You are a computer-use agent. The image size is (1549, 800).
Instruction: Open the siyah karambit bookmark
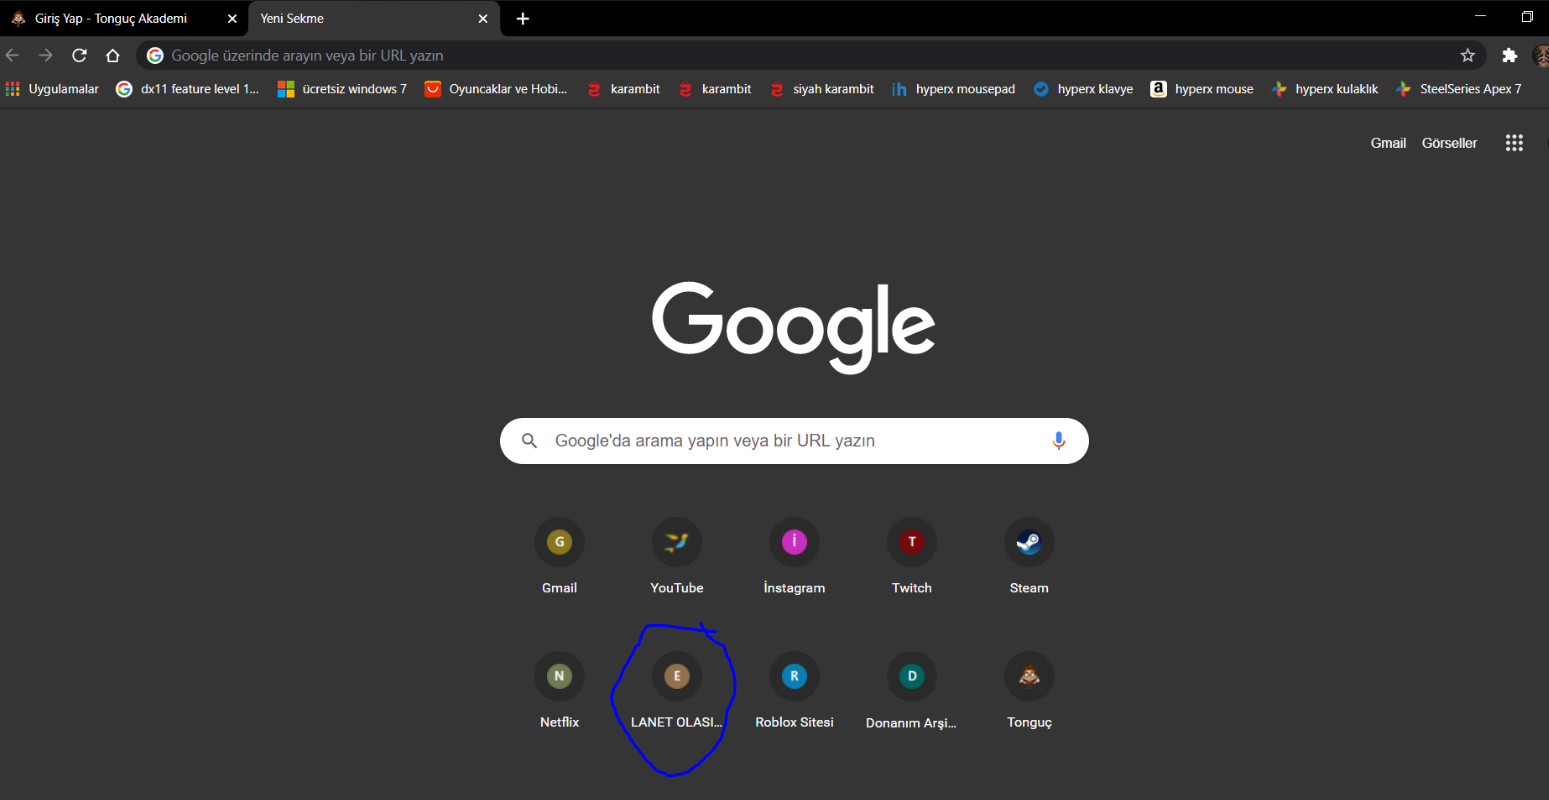pyautogui.click(x=822, y=89)
